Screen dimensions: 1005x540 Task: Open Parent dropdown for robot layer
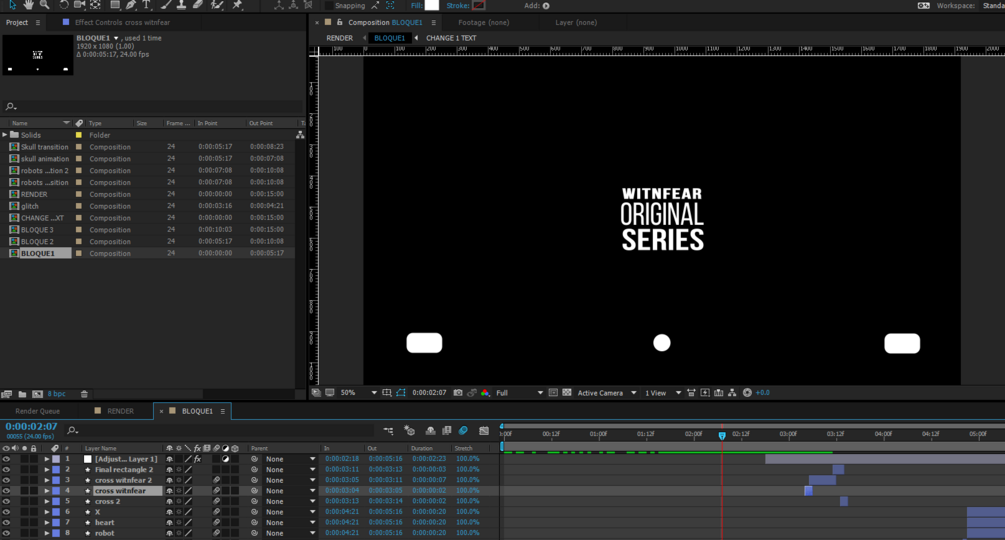[x=290, y=533]
